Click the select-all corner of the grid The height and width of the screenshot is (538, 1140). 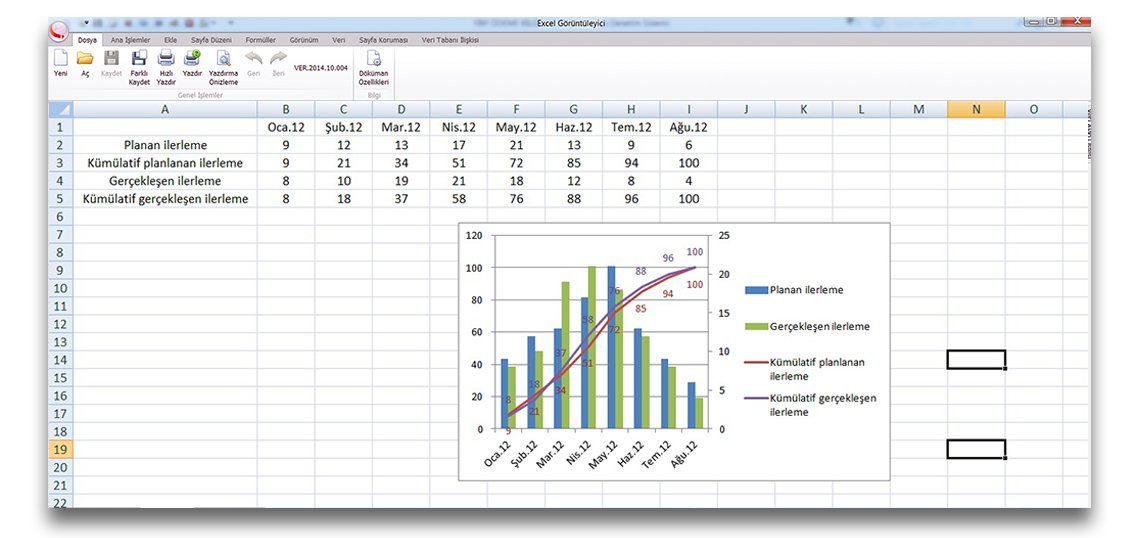click(x=60, y=109)
